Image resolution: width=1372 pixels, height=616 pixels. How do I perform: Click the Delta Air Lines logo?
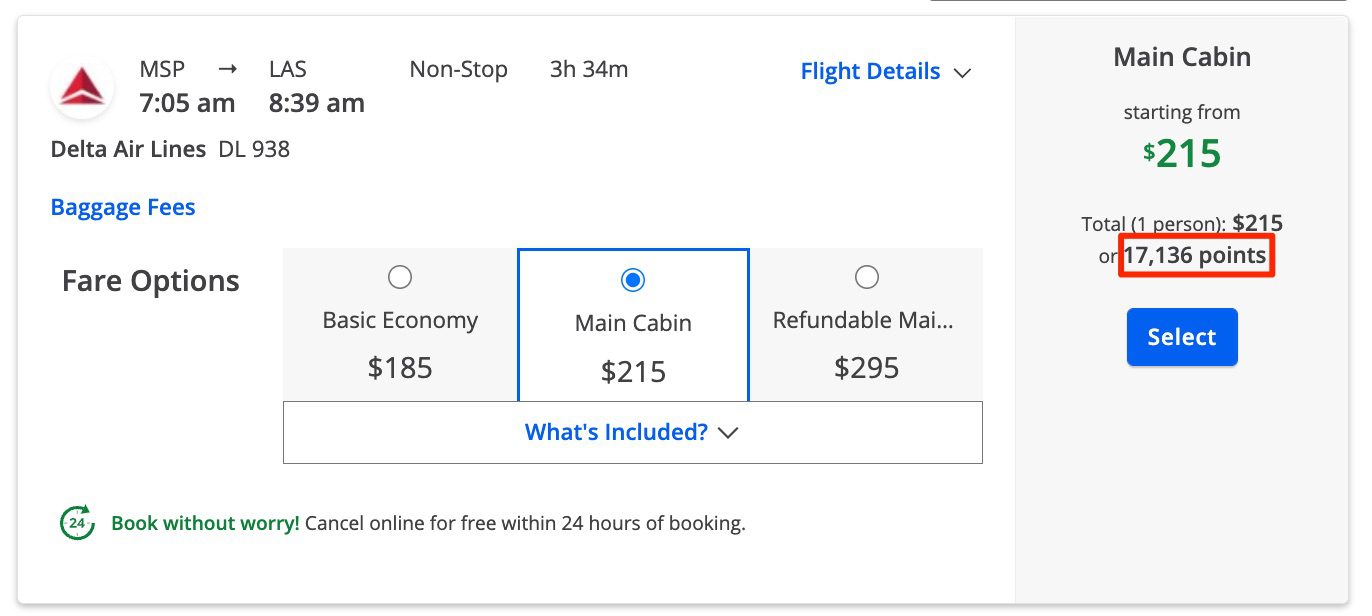click(x=81, y=87)
